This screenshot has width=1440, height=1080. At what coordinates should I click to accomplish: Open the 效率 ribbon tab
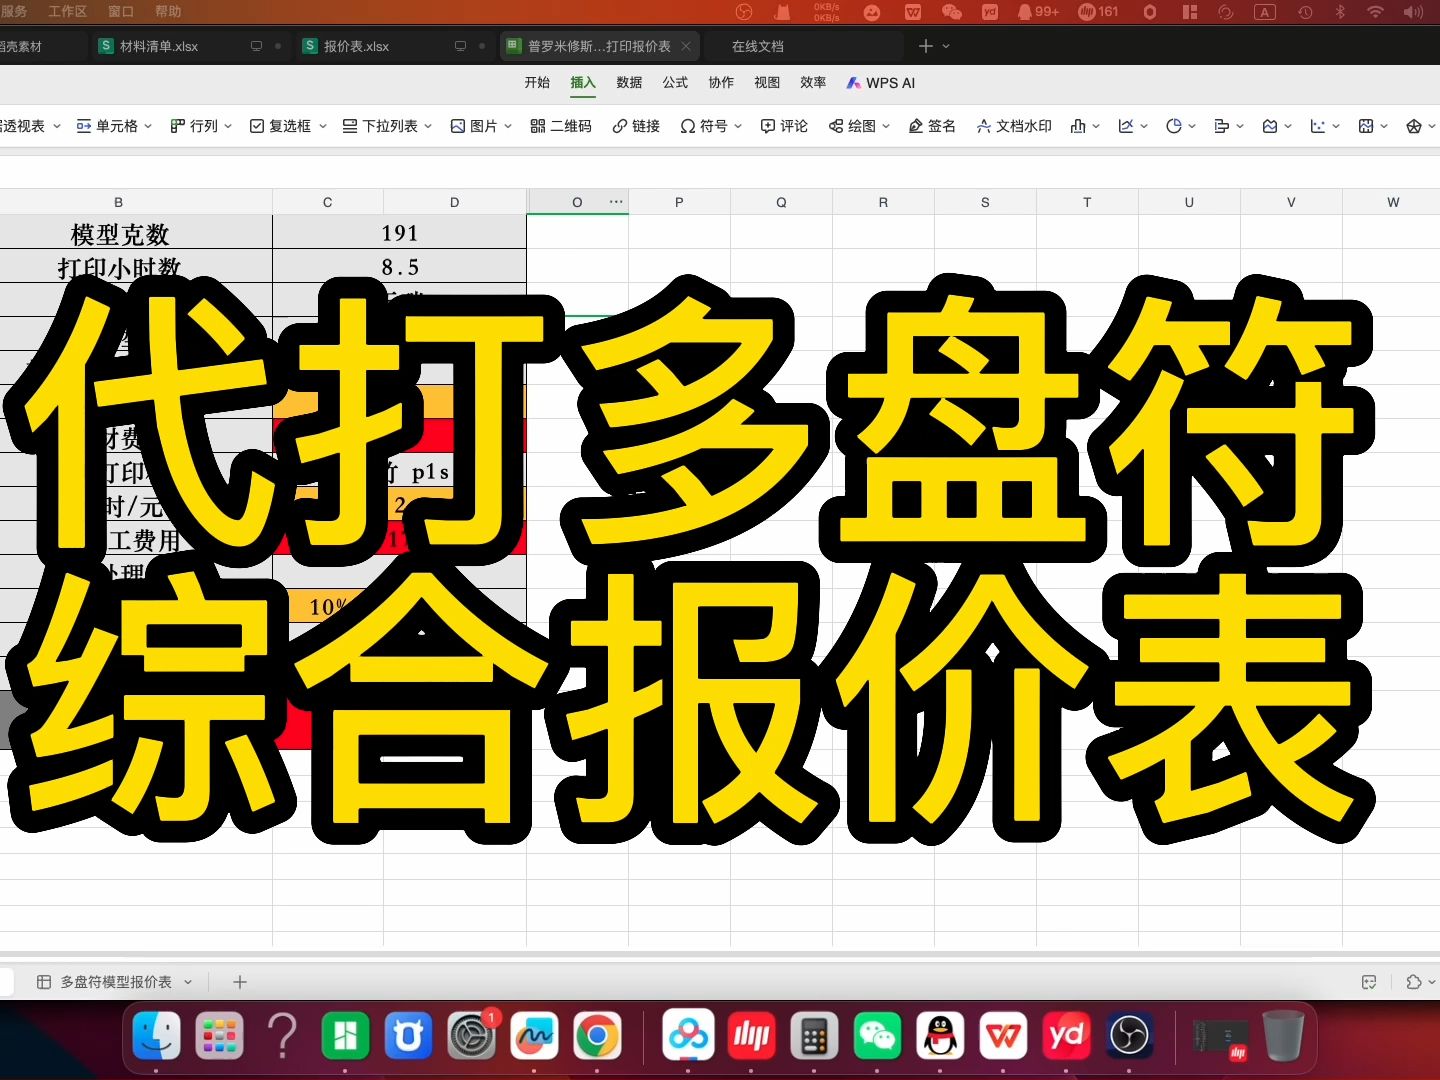[x=813, y=83]
